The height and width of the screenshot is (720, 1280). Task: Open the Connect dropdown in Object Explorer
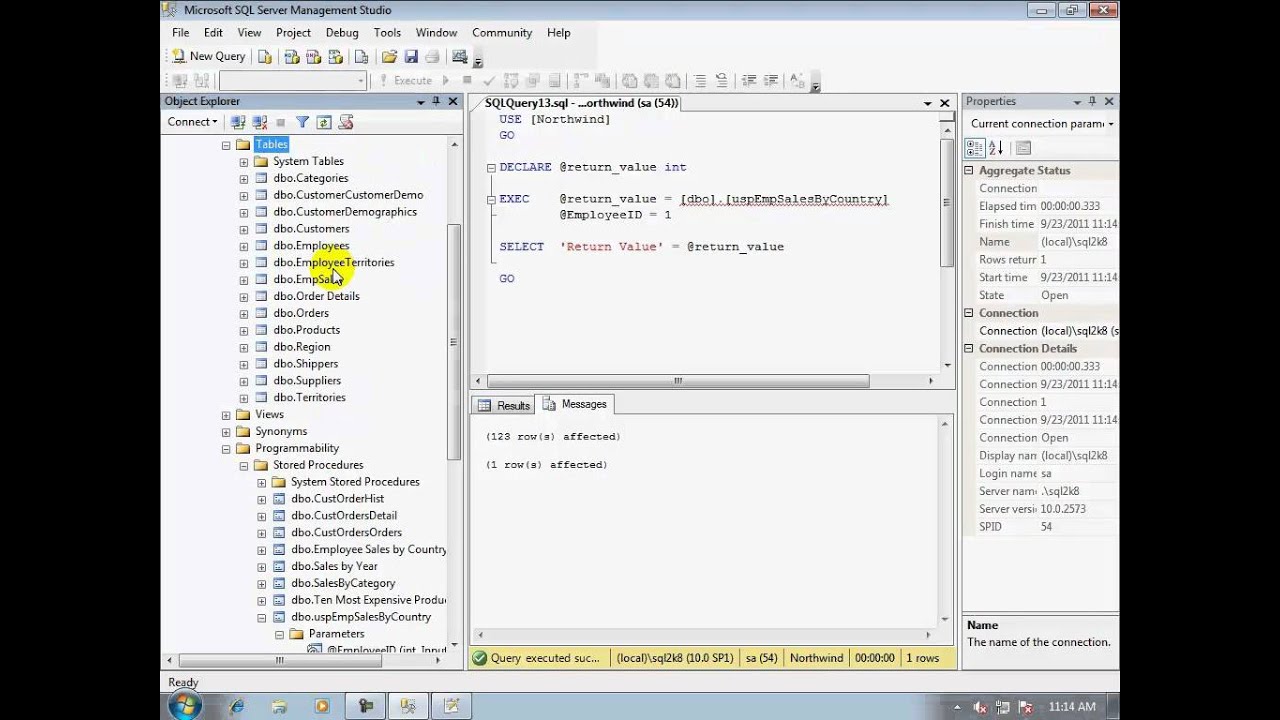click(x=192, y=122)
